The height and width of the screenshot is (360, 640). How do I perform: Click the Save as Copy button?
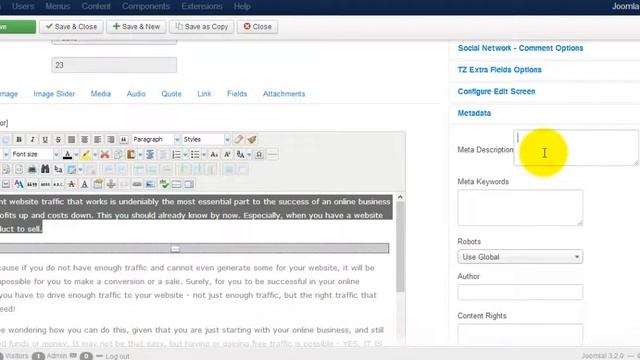(x=202, y=27)
